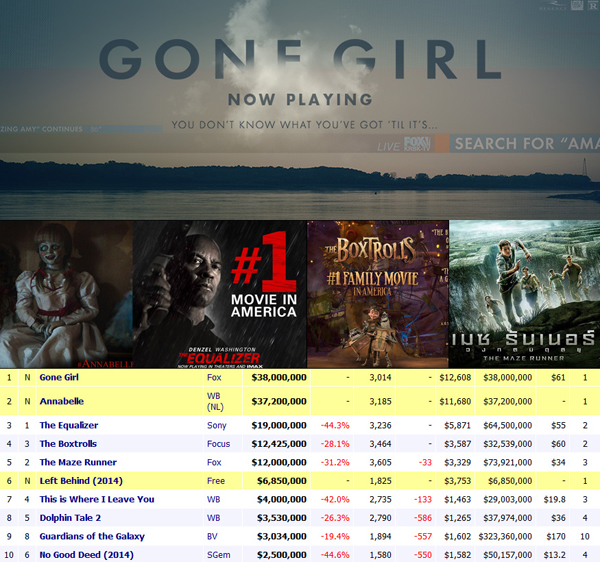Select -19.4% change for Guardians
This screenshot has width=600, height=562.
point(335,536)
